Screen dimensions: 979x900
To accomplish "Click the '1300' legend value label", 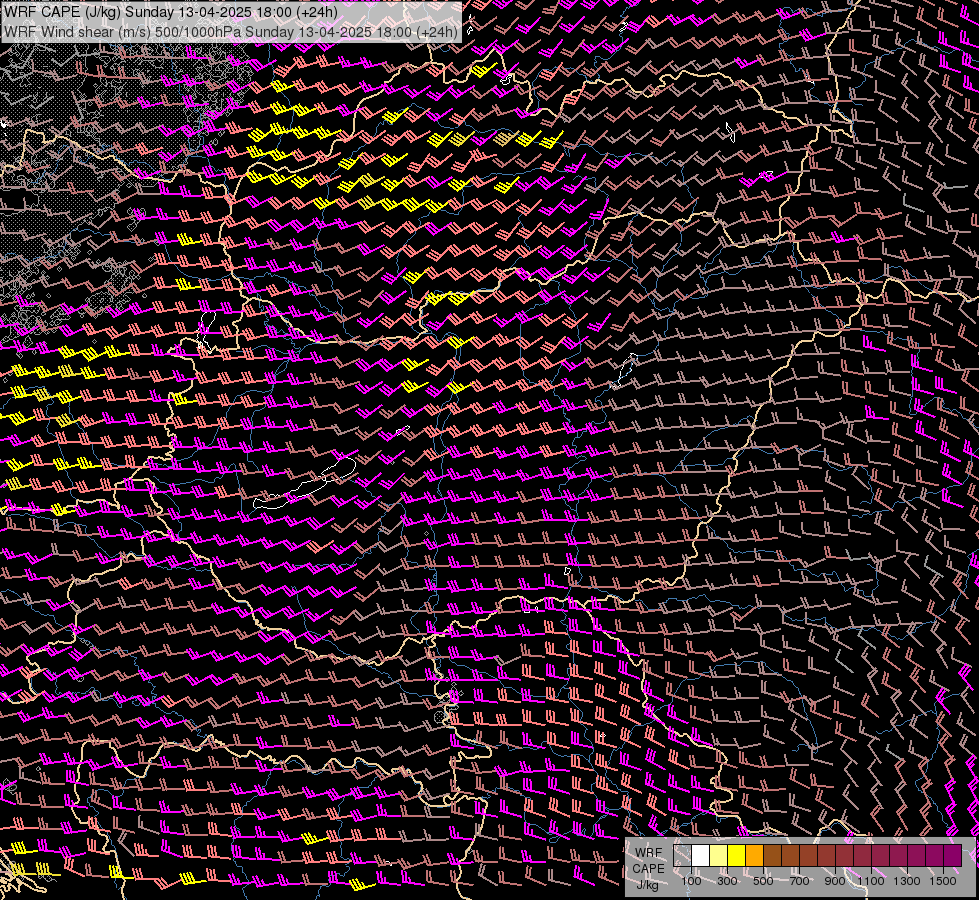I will [907, 881].
